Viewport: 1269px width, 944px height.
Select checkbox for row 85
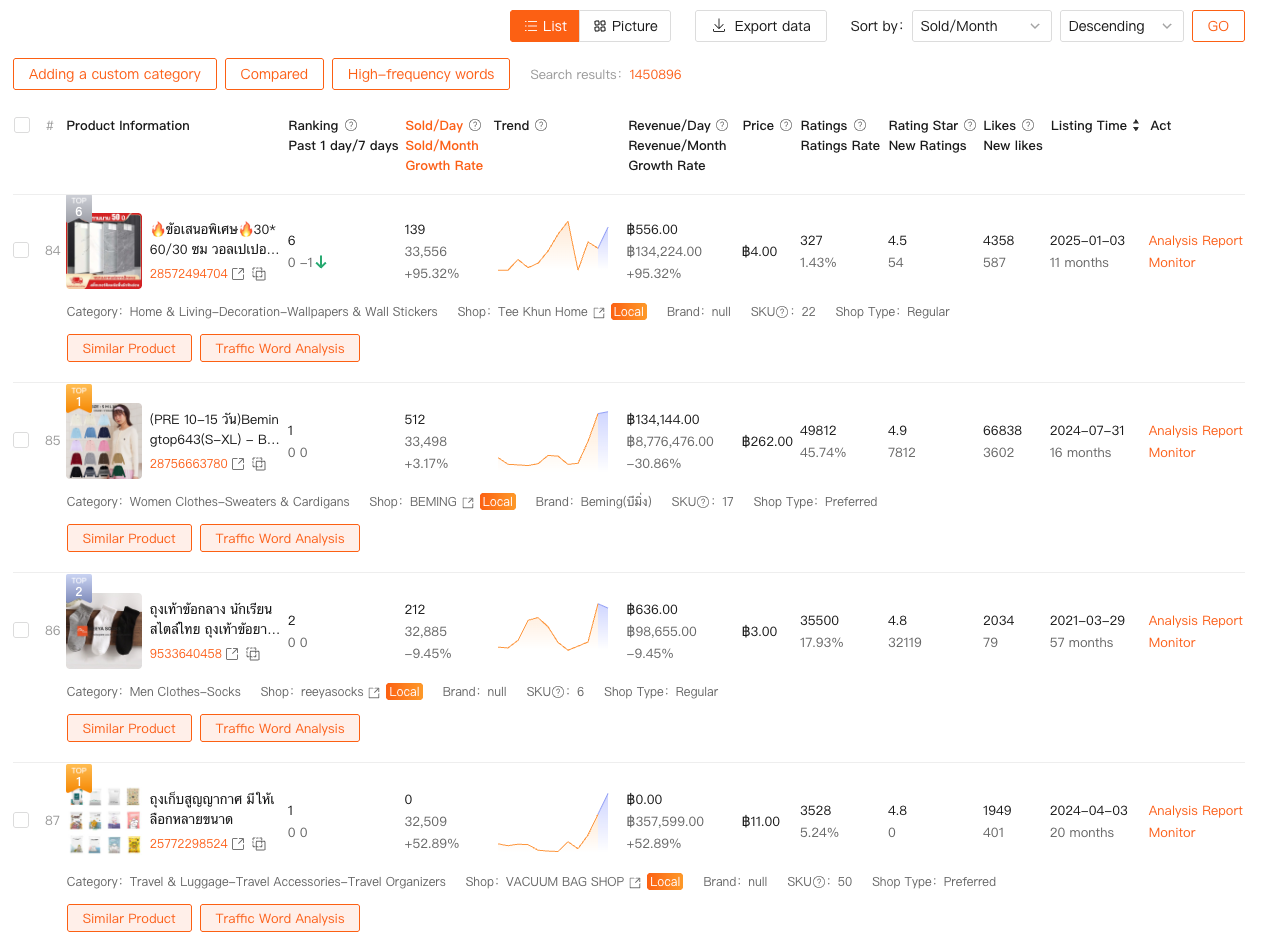(21, 440)
